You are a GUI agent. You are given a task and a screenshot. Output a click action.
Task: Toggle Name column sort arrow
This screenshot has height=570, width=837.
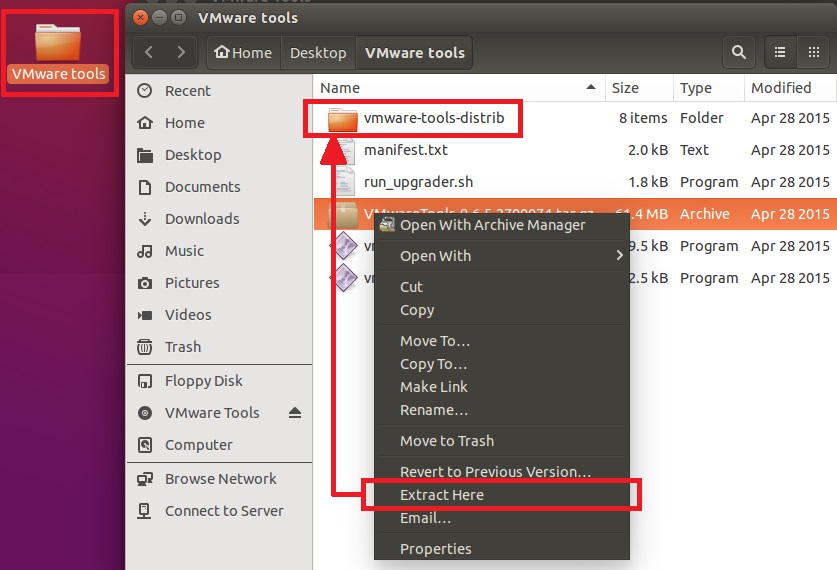[x=590, y=87]
